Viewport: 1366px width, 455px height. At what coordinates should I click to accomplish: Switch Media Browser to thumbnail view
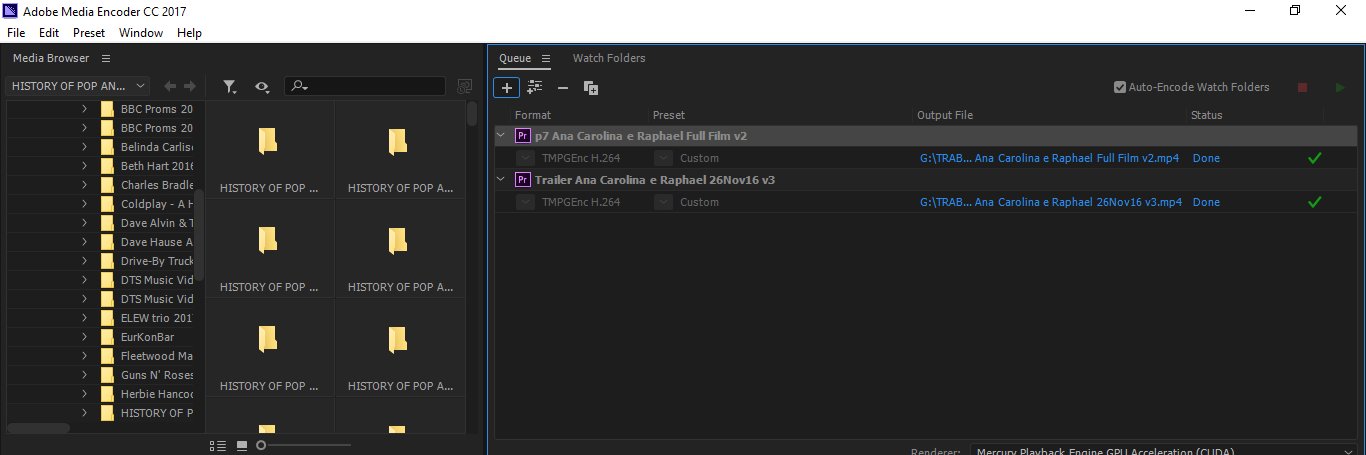[x=242, y=445]
